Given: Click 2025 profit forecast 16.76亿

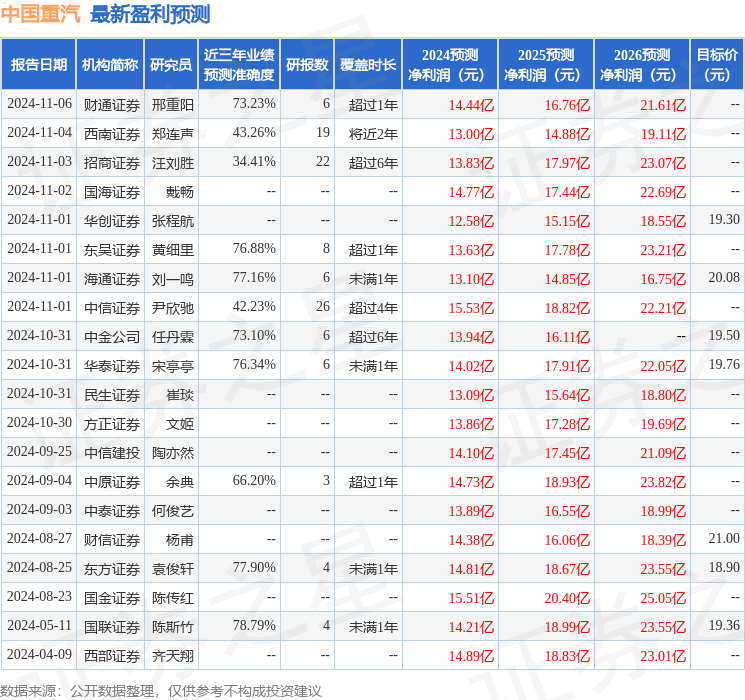Looking at the screenshot, I should (x=567, y=105).
